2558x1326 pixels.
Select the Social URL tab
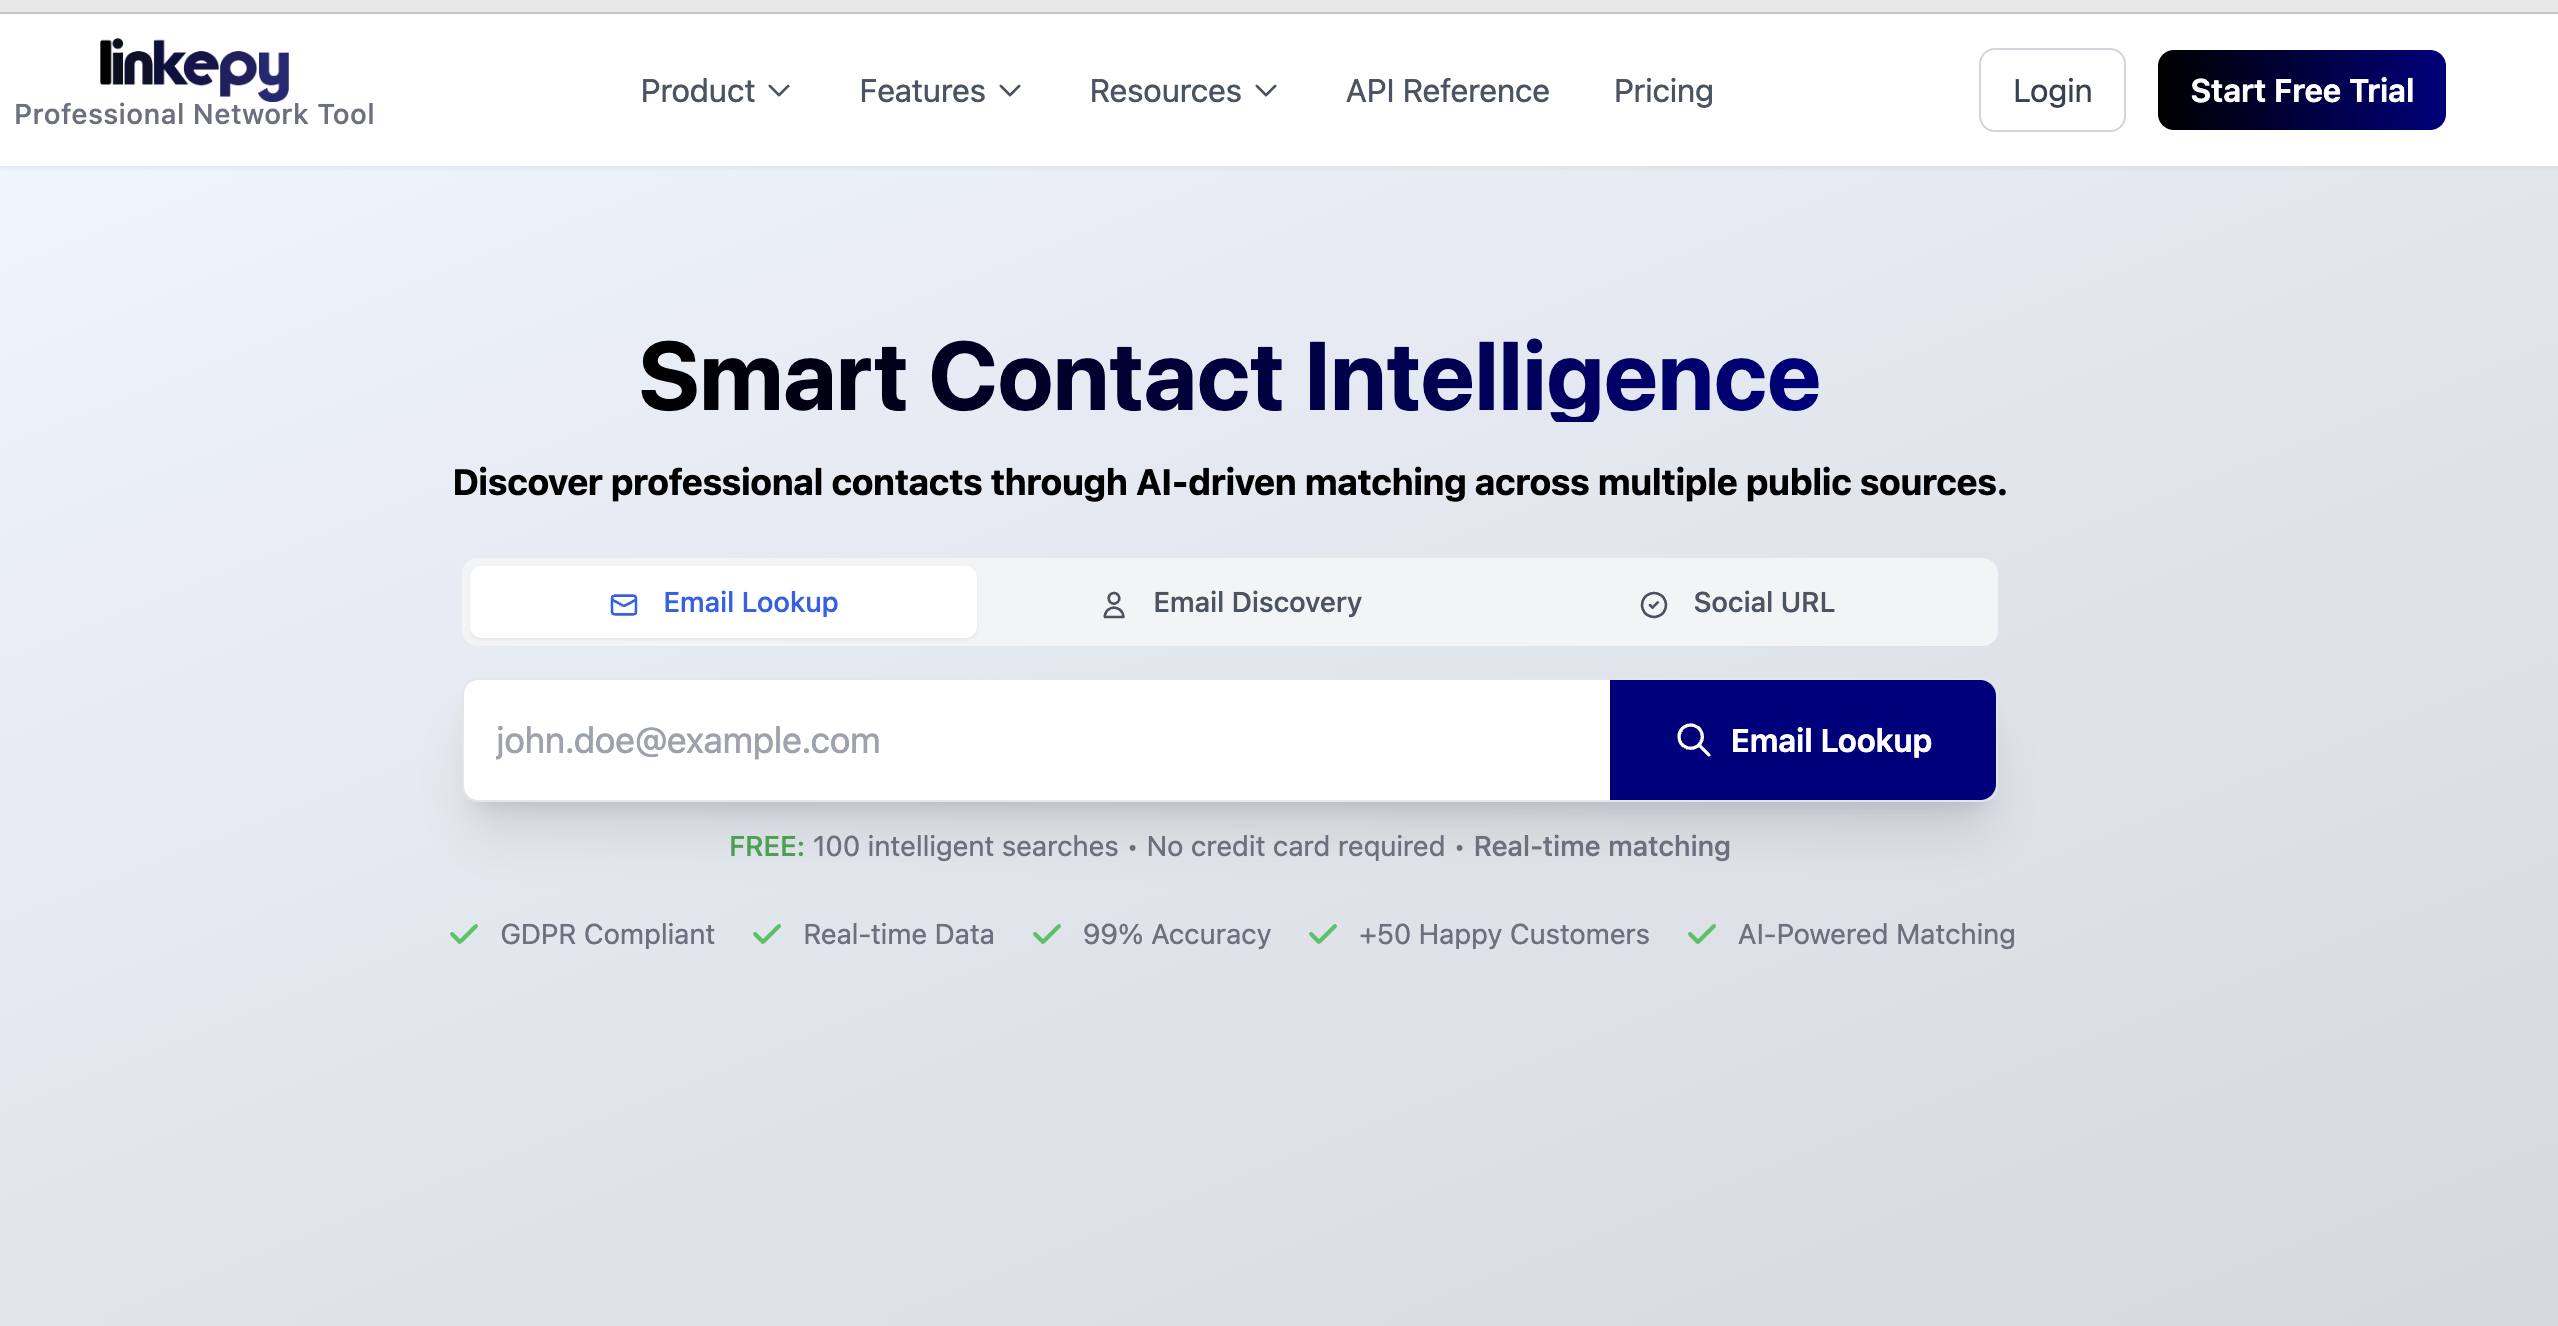pos(1738,602)
